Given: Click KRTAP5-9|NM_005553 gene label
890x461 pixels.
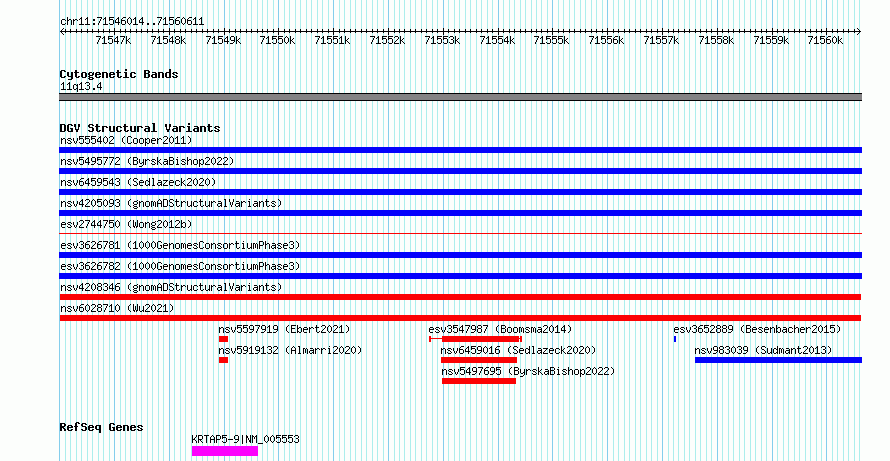Looking at the screenshot, I should point(246,439).
